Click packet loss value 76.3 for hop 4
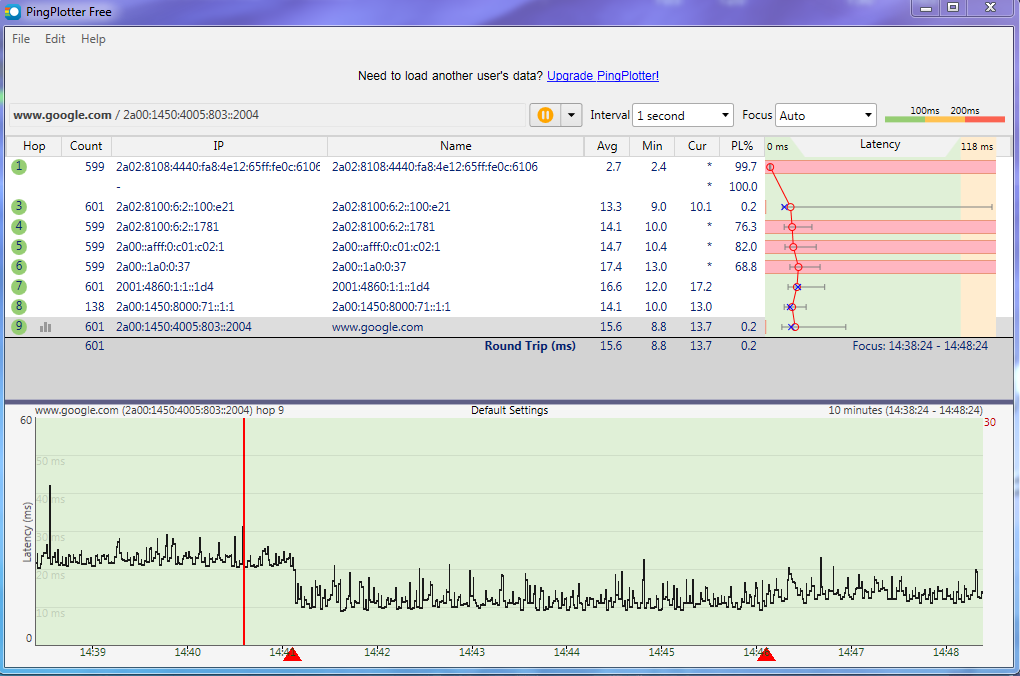 click(745, 226)
